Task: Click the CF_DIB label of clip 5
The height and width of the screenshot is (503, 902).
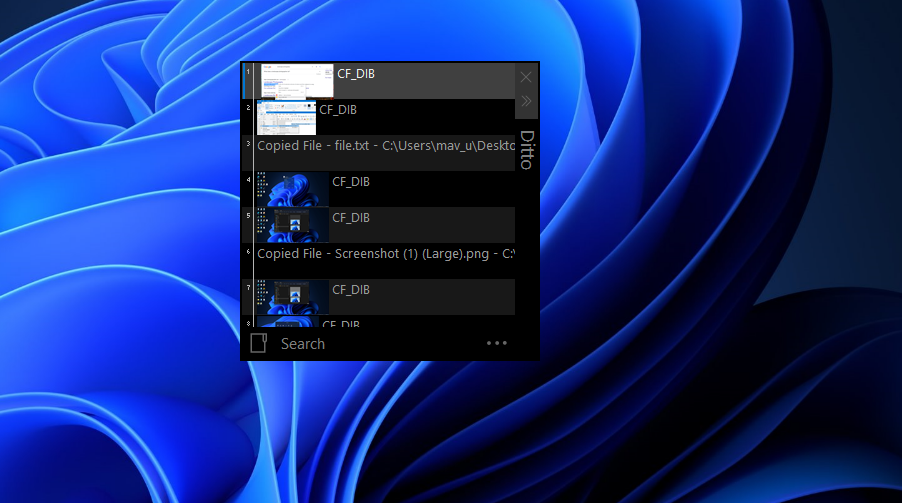Action: coord(351,218)
